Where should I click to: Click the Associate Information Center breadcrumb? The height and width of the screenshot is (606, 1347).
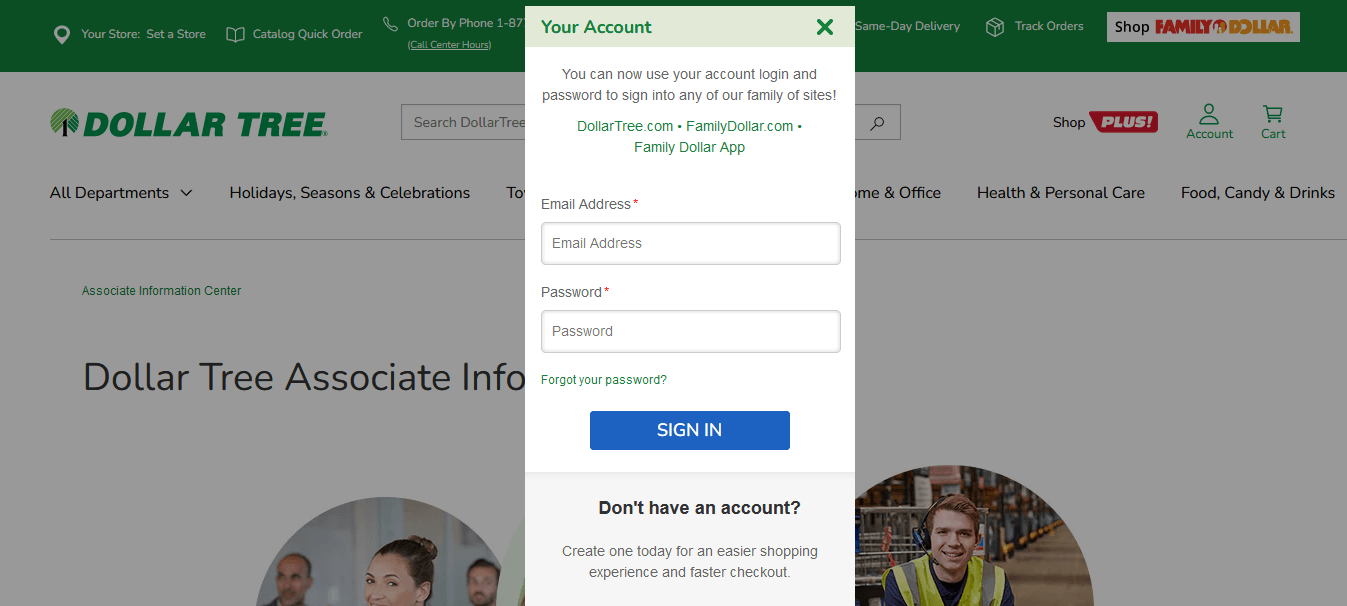pos(161,291)
